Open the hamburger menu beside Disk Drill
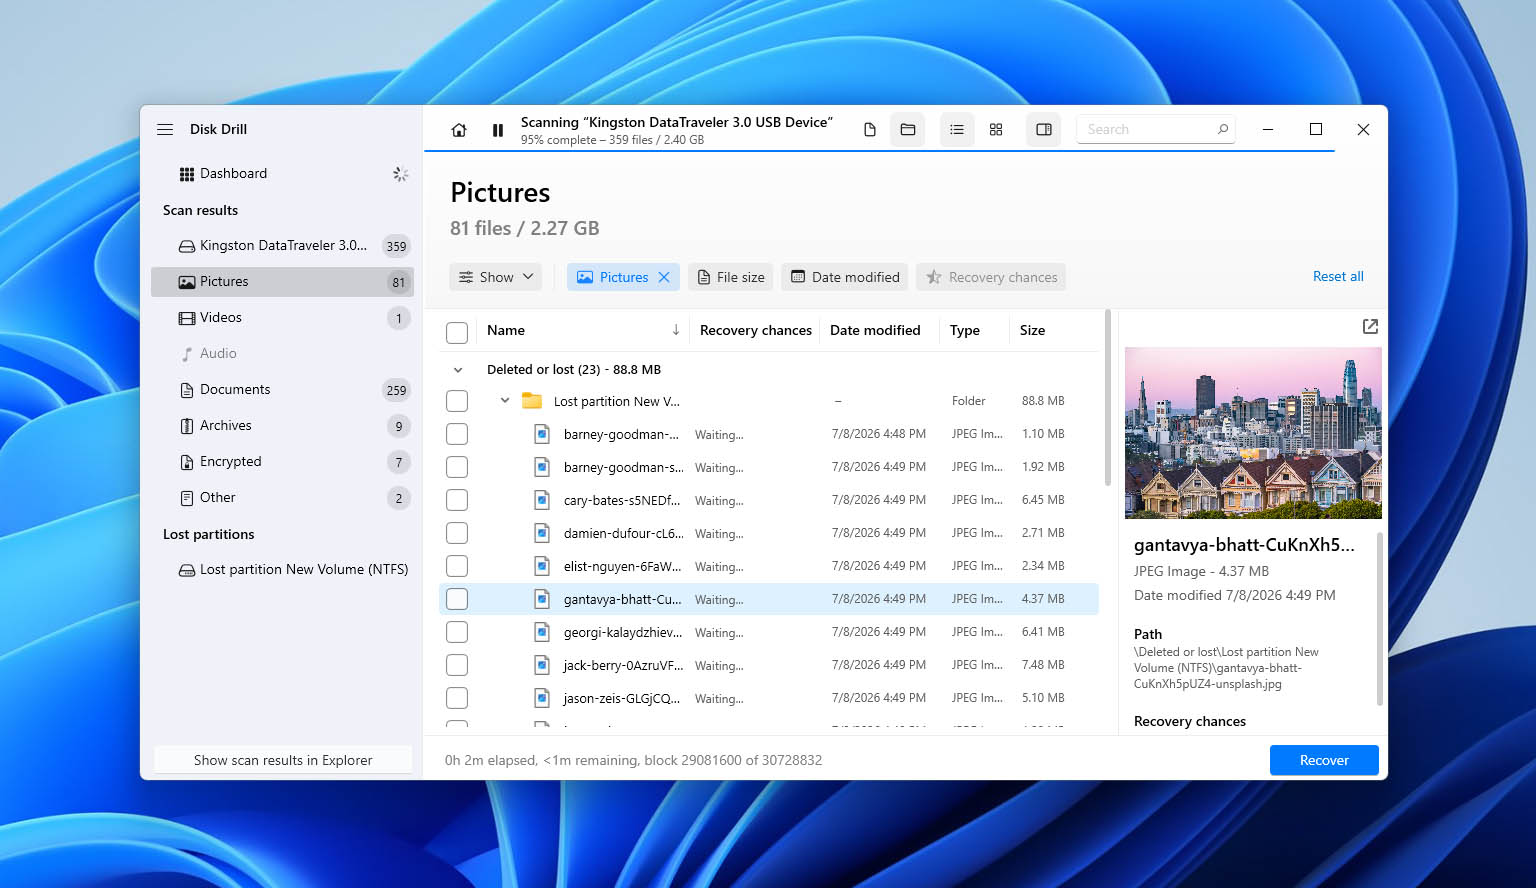The height and width of the screenshot is (888, 1536). point(165,129)
